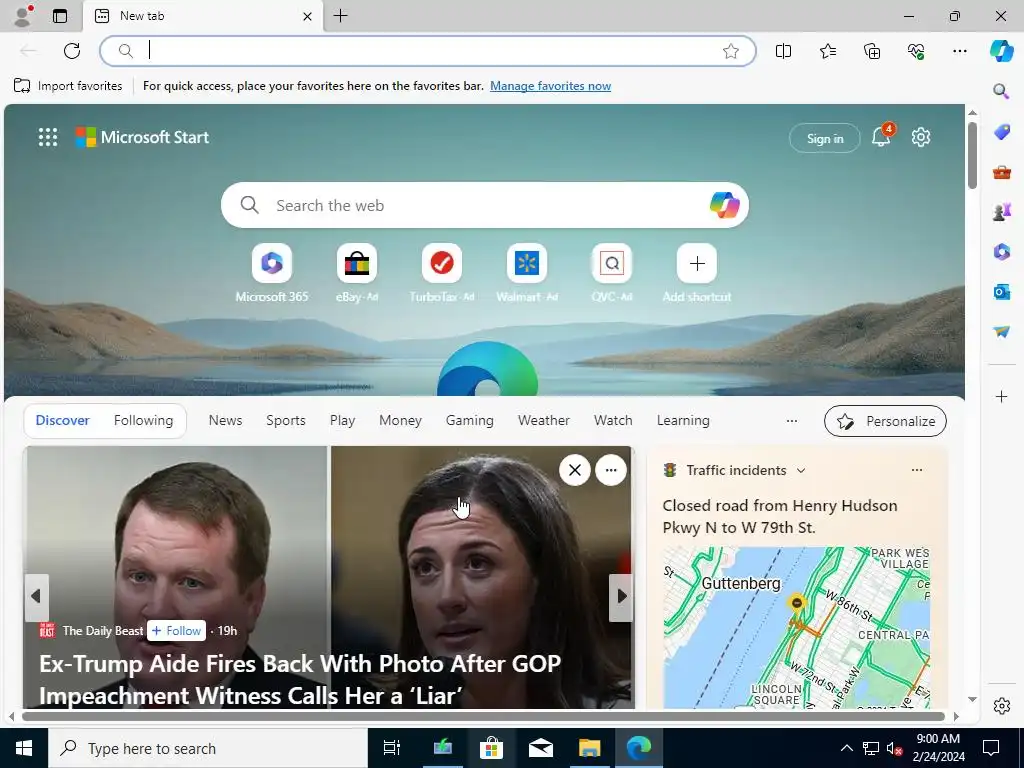Open the Favorites list
Viewport: 1024px width, 768px height.
(x=827, y=51)
